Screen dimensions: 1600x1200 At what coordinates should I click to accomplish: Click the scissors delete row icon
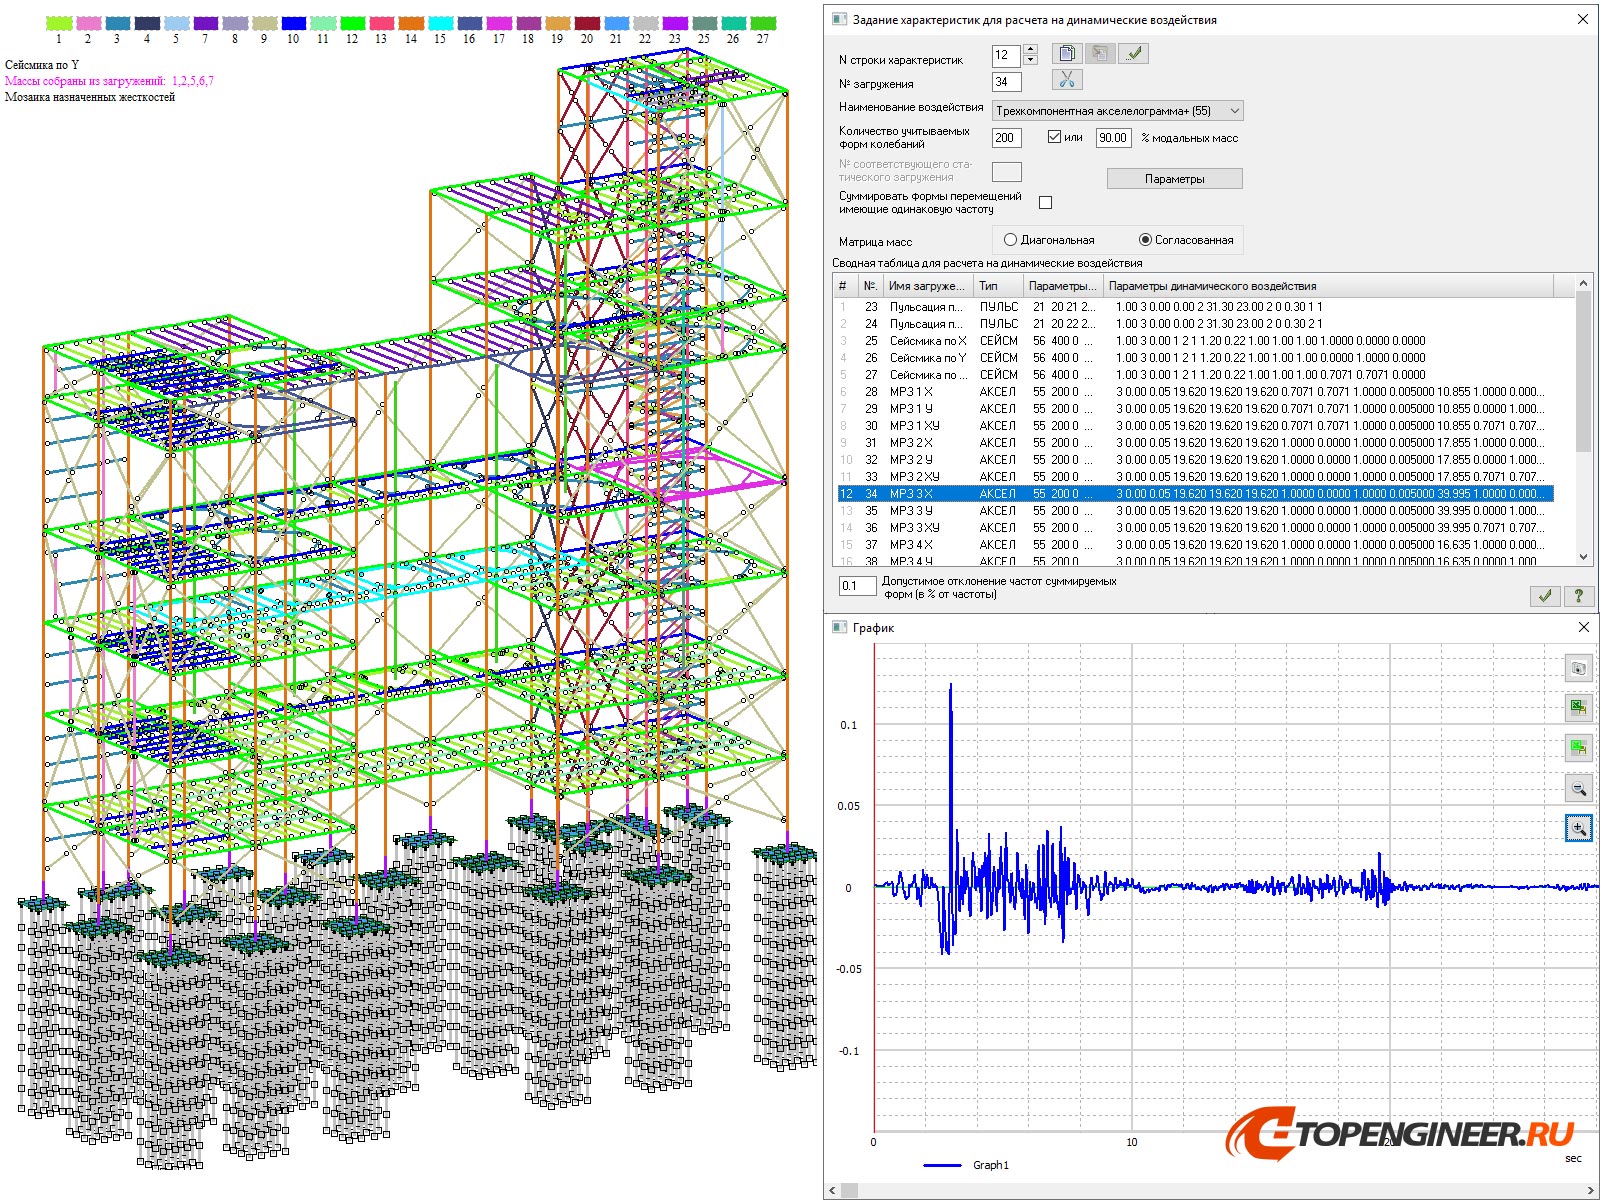pyautogui.click(x=1067, y=80)
